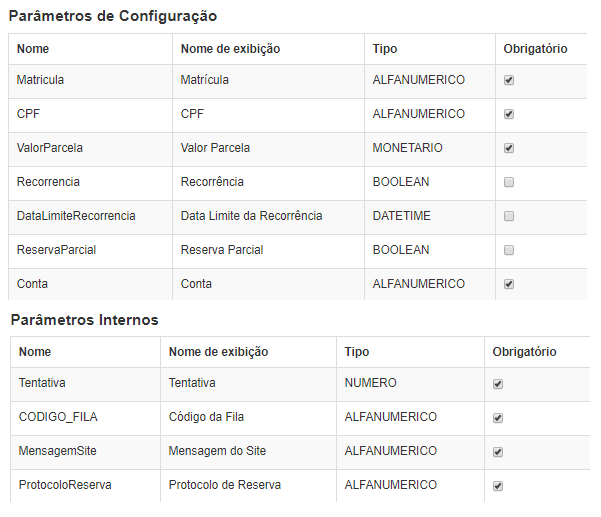The width and height of the screenshot is (601, 517).
Task: Select the DATETIME type cell
Action: 430,216
